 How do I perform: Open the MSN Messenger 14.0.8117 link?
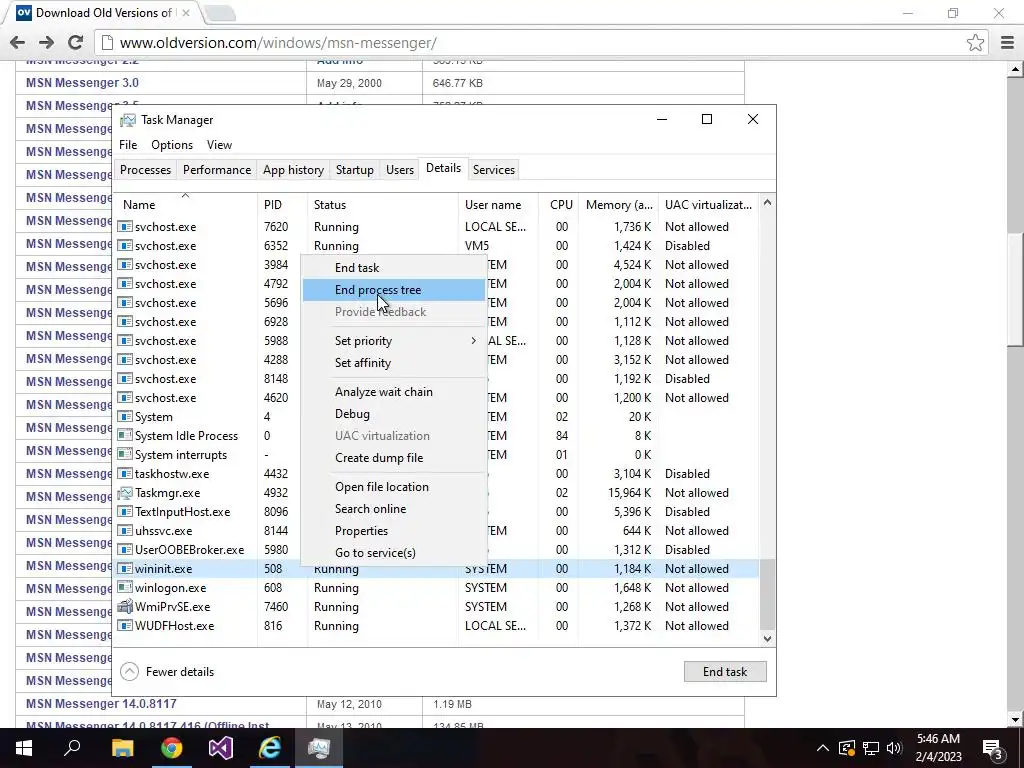101,704
